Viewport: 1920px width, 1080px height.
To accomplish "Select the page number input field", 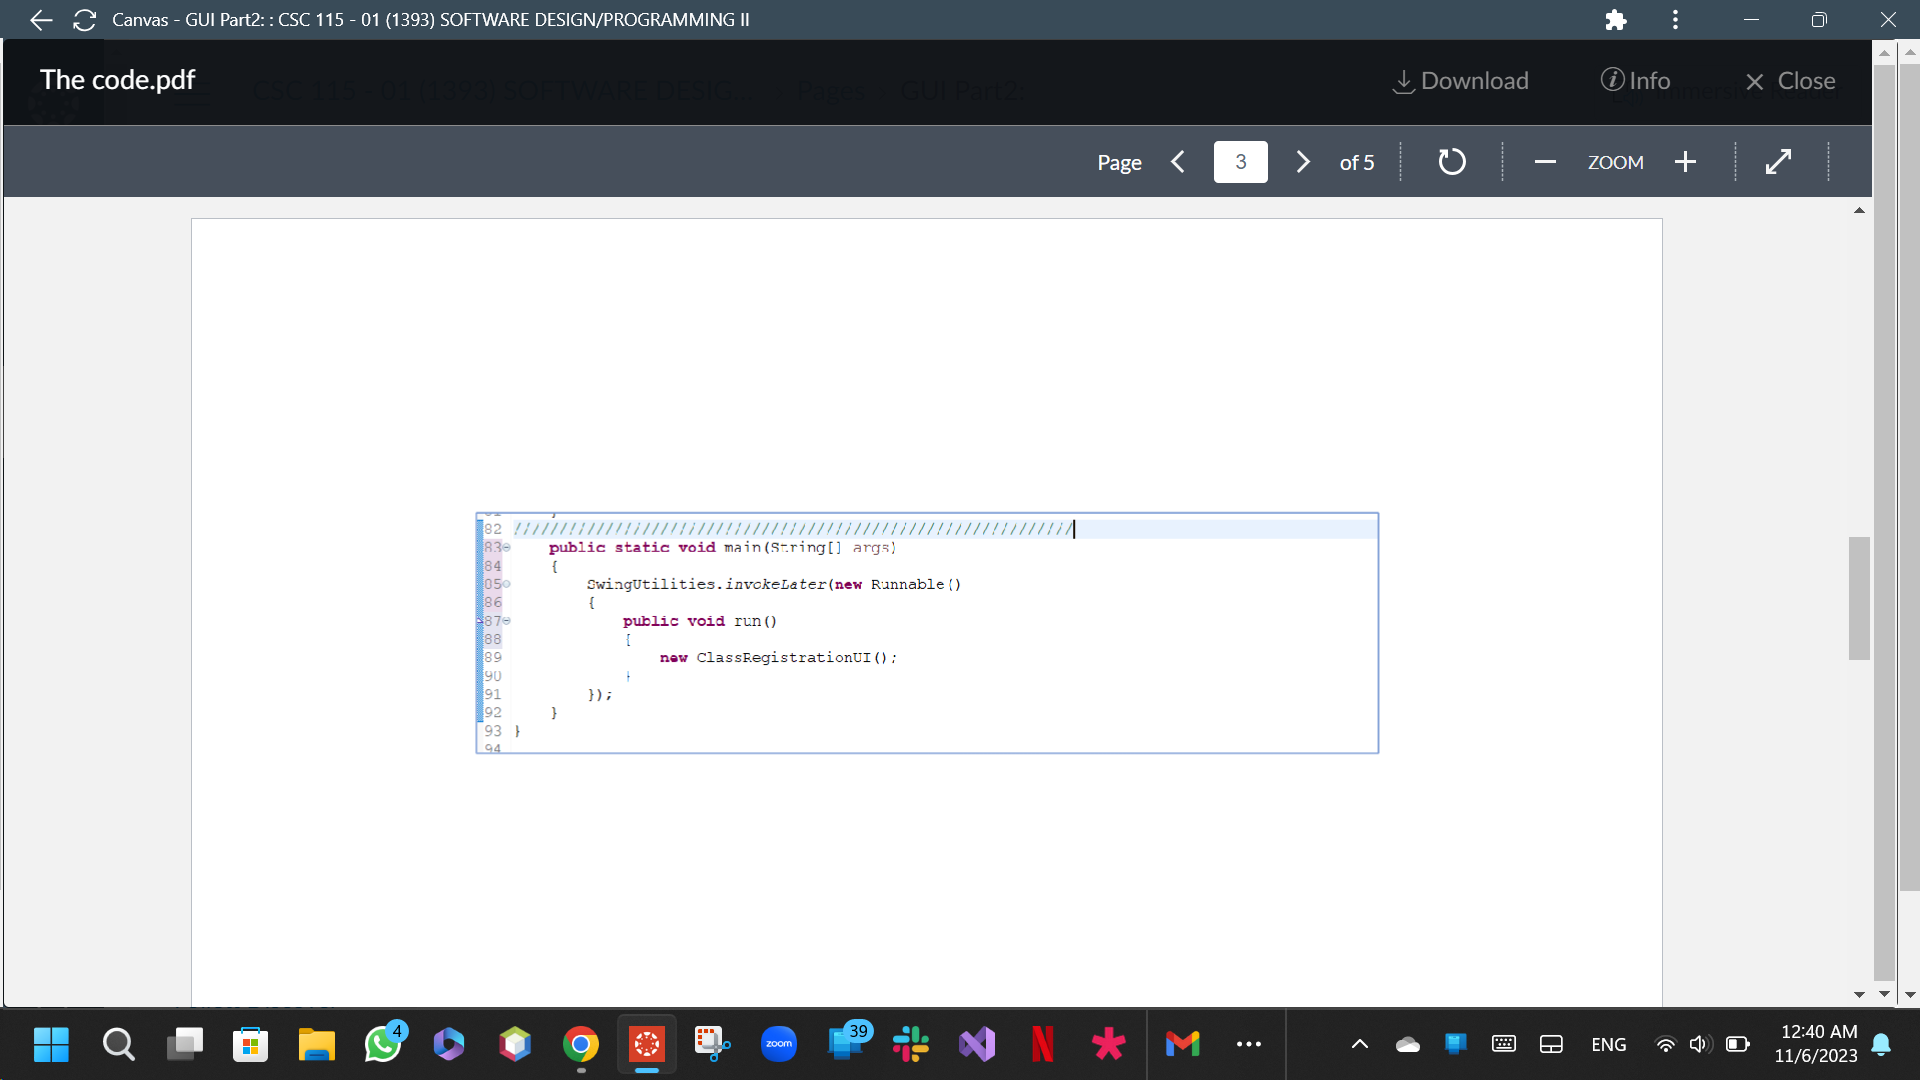I will pyautogui.click(x=1240, y=161).
